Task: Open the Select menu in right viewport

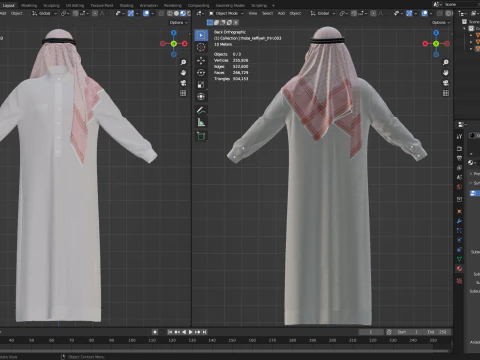Action: pyautogui.click(x=267, y=13)
